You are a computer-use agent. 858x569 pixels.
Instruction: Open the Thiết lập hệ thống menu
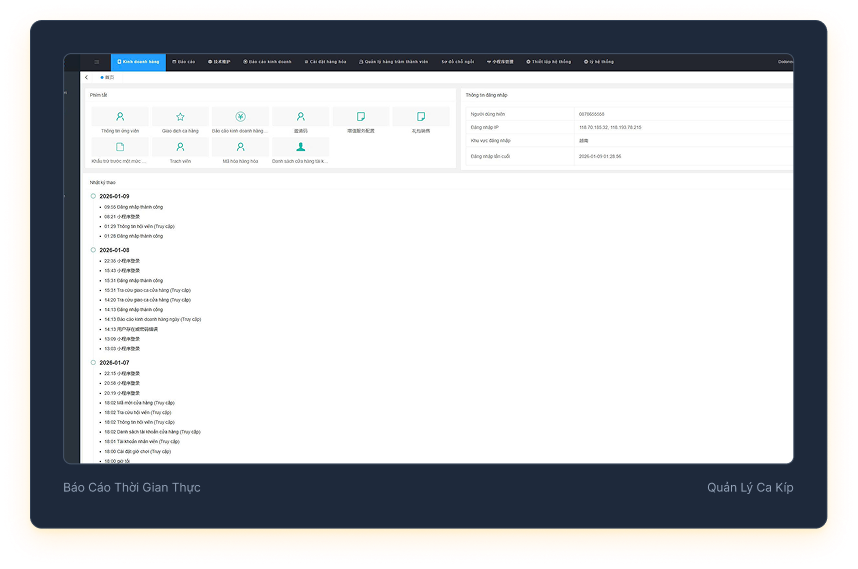tap(548, 62)
